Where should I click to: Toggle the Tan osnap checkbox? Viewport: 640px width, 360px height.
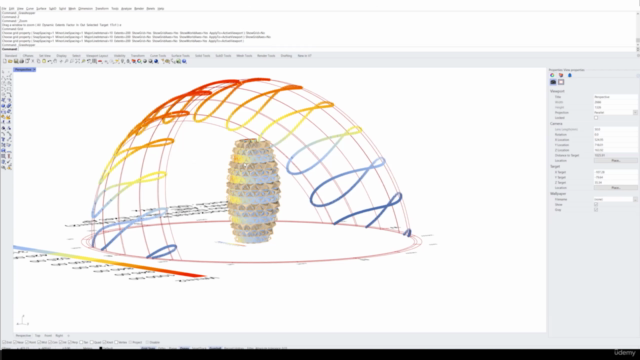tap(81, 342)
